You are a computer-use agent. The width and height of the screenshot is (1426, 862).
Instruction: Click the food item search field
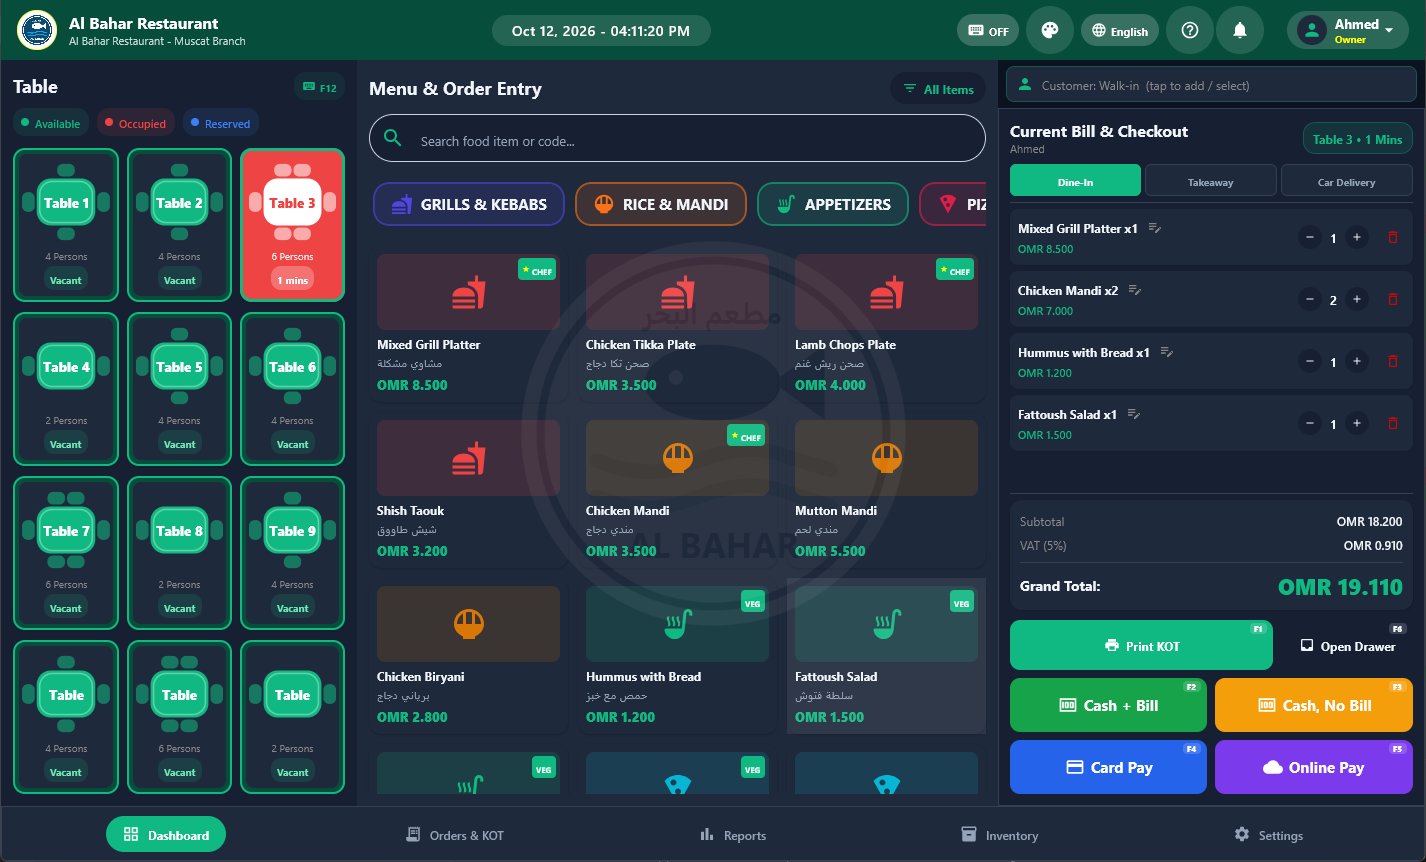[677, 138]
